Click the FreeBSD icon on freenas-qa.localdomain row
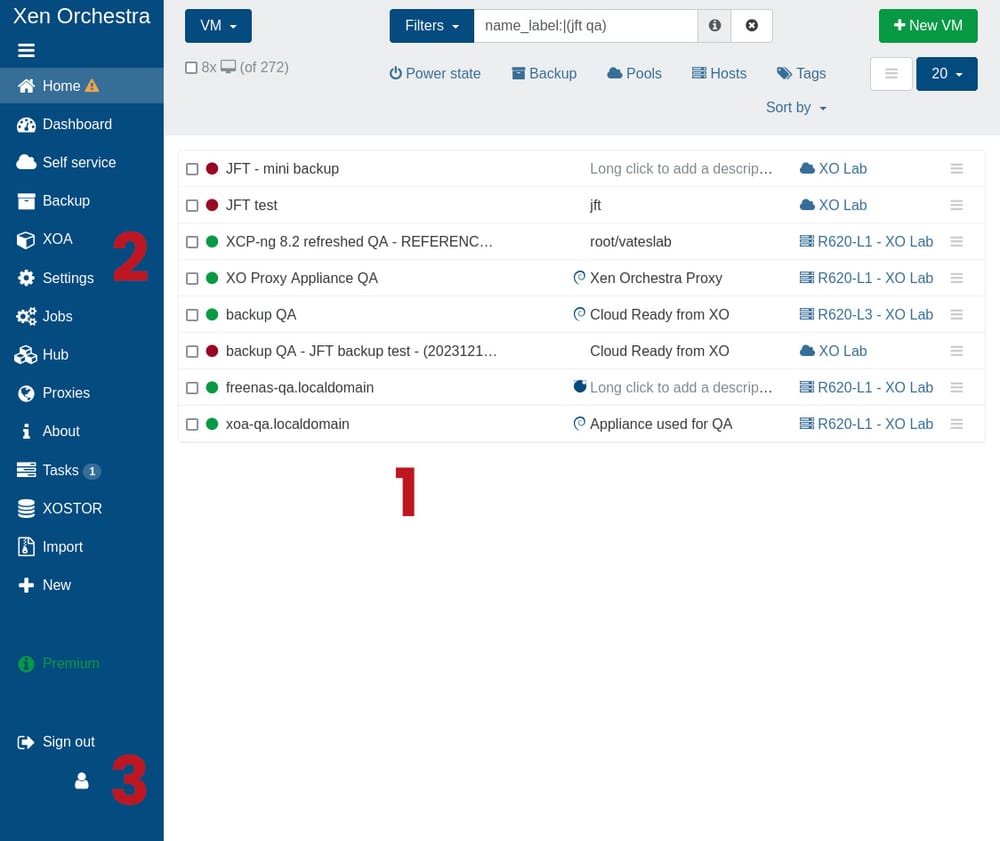 [579, 387]
